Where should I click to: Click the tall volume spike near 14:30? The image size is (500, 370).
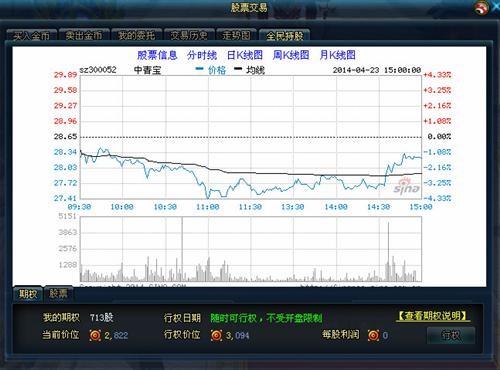click(x=388, y=252)
